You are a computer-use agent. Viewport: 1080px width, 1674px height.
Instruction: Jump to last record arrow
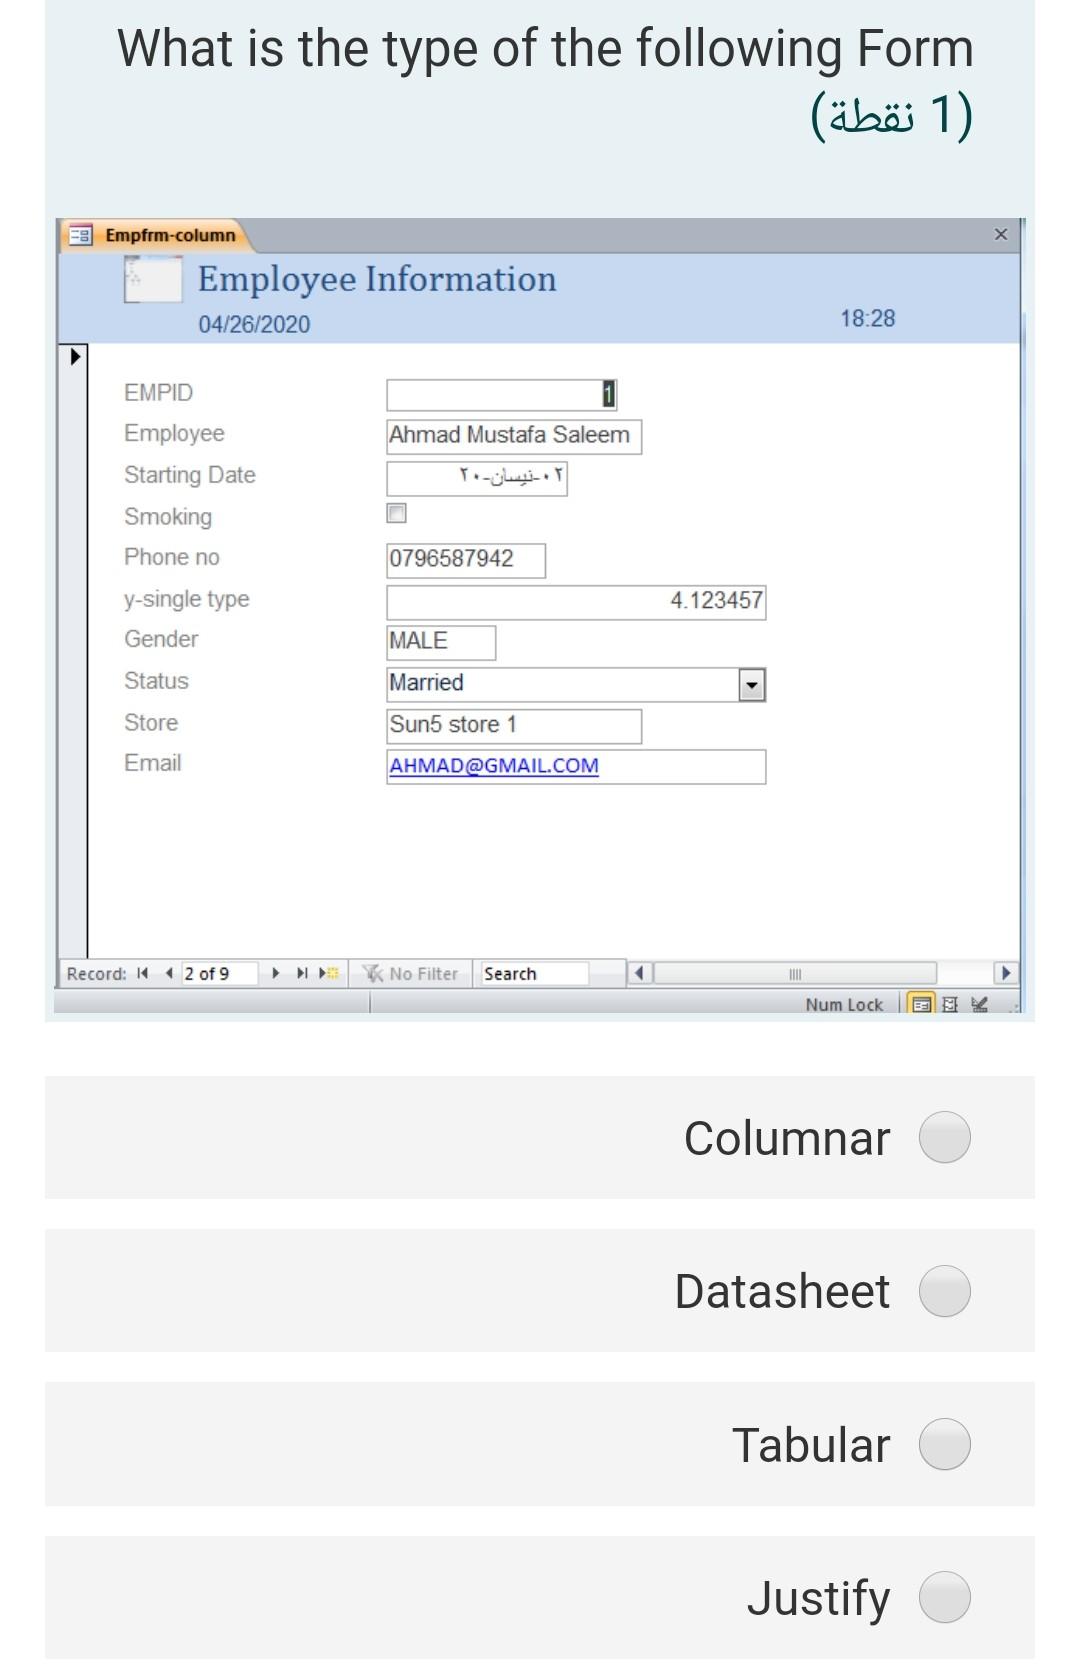click(x=301, y=973)
